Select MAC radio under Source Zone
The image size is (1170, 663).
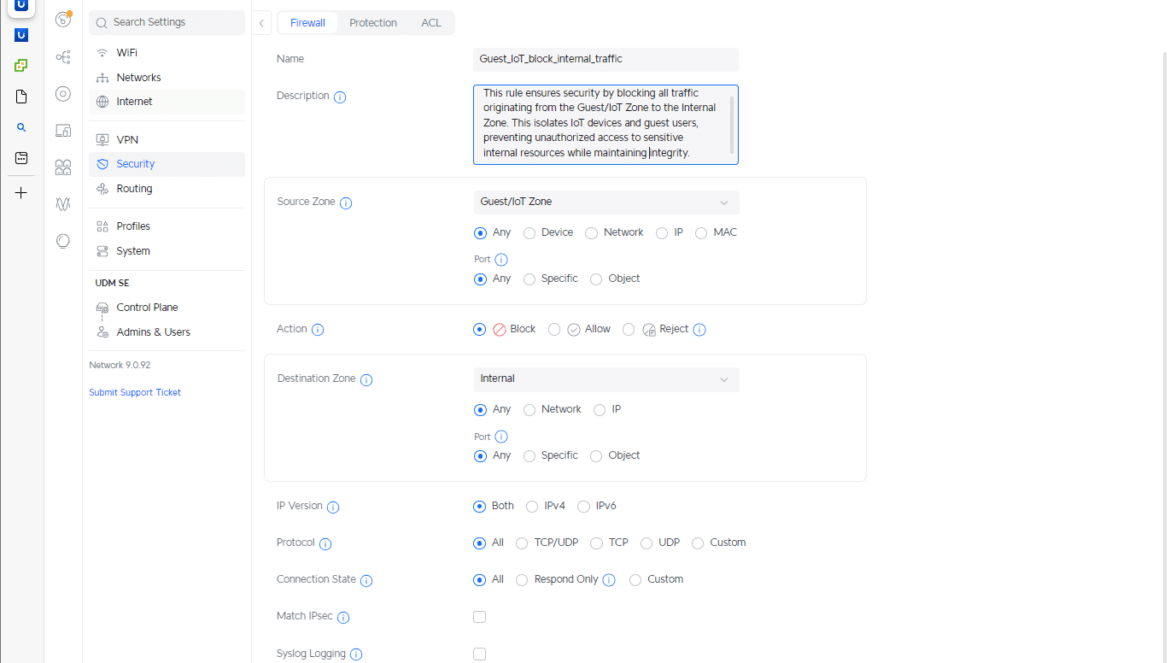[701, 233]
